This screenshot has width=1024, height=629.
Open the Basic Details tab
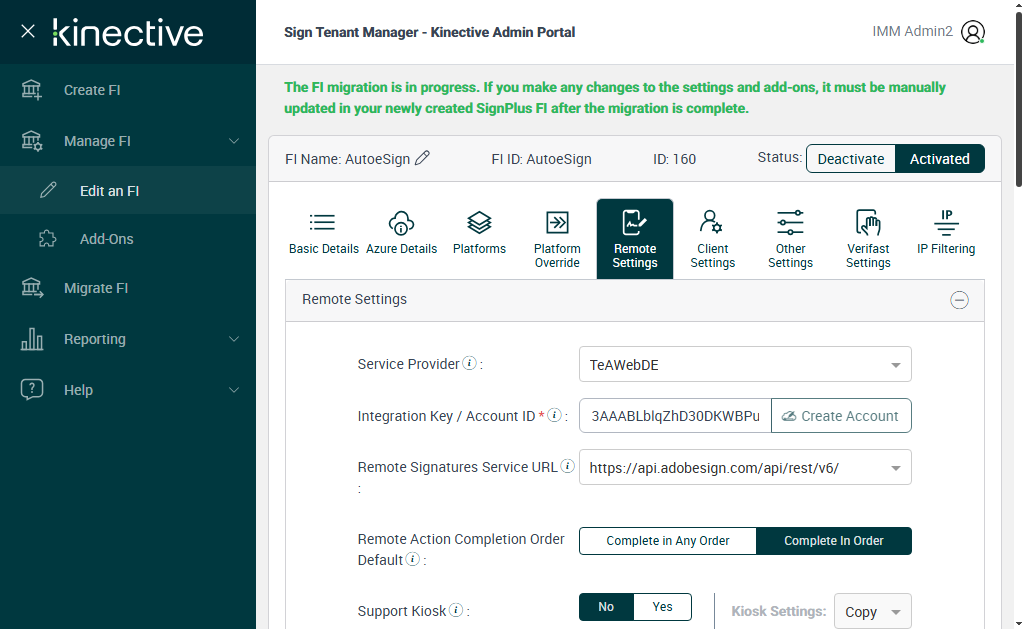pos(324,239)
